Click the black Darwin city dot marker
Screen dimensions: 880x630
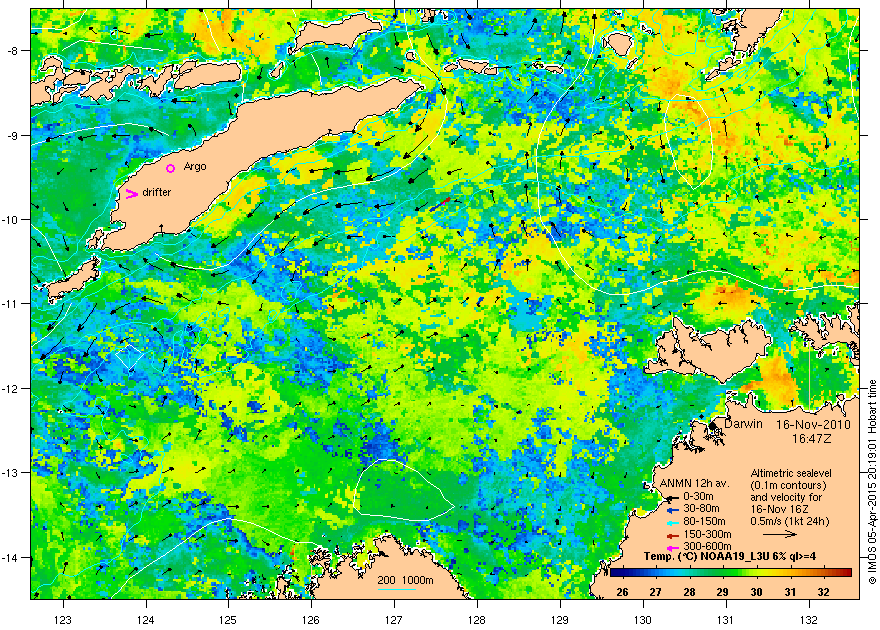pos(712,426)
